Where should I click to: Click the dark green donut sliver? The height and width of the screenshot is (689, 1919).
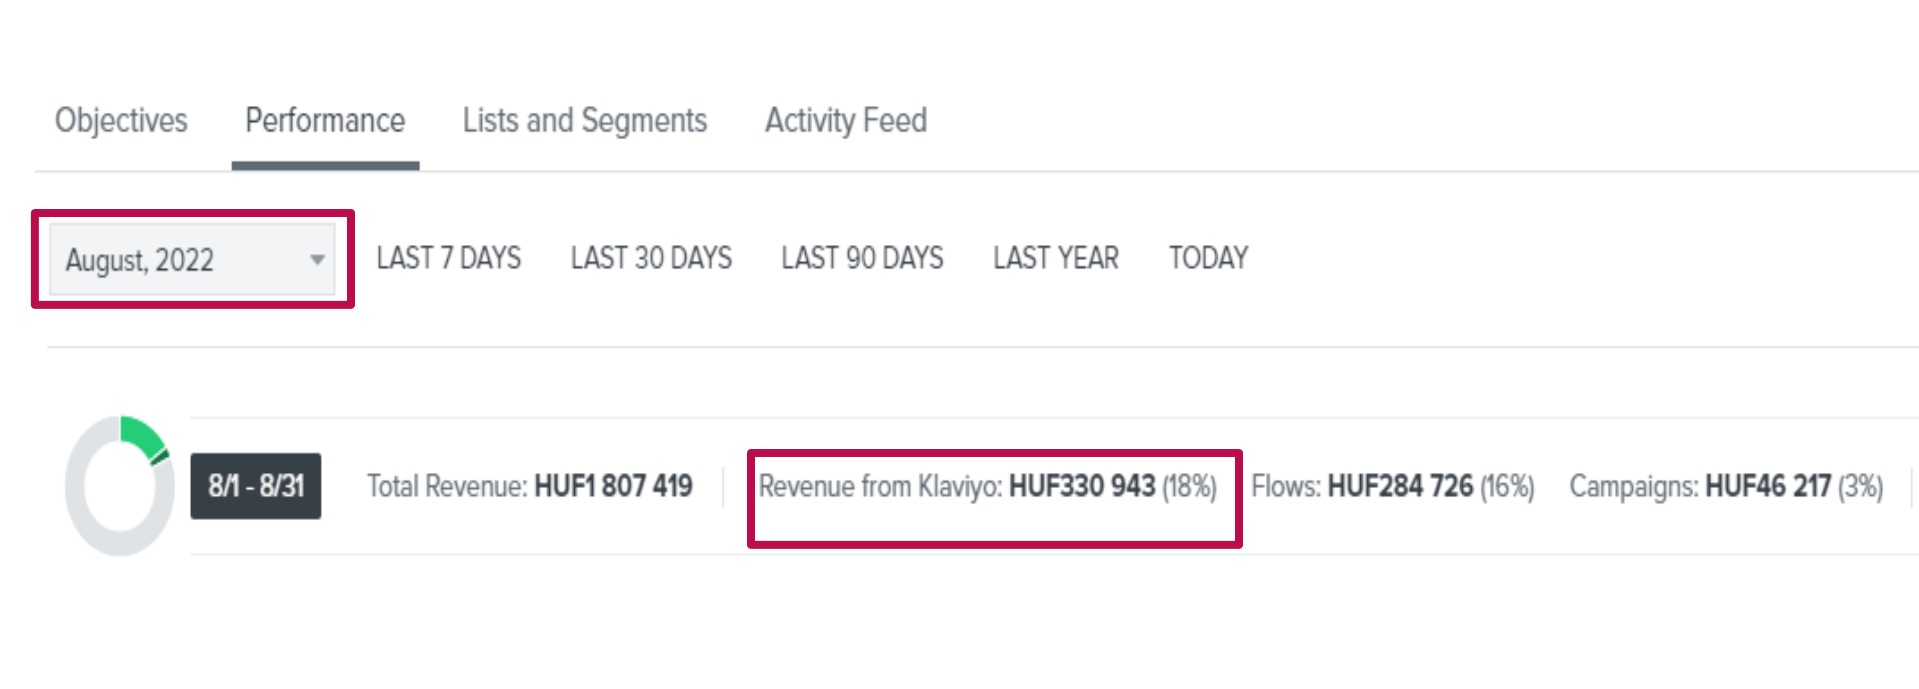tap(160, 458)
